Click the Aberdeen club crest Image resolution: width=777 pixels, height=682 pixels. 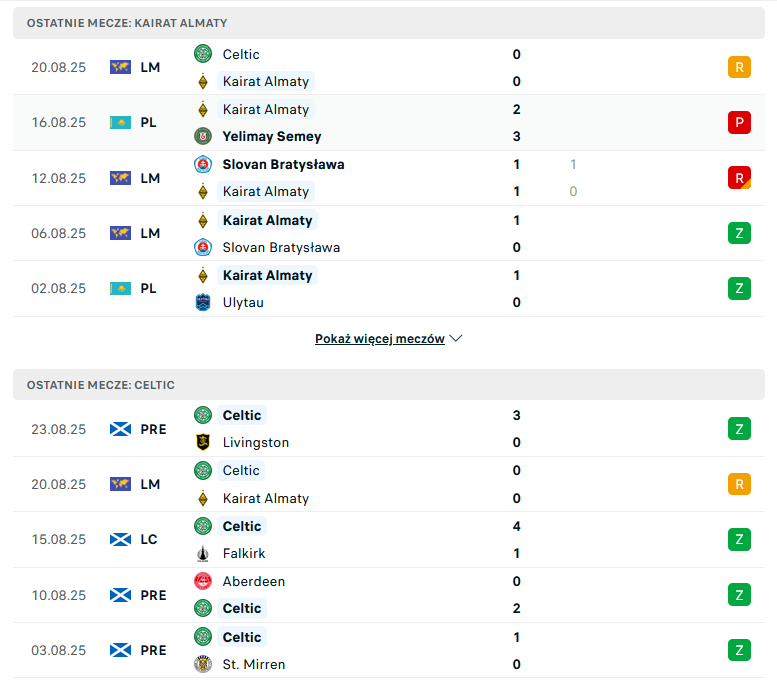click(203, 581)
